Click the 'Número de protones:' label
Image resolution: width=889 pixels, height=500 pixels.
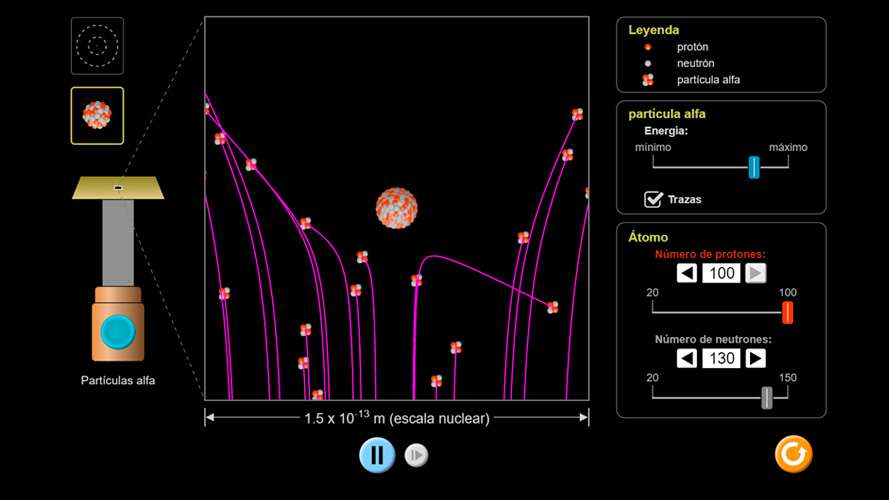click(x=710, y=255)
